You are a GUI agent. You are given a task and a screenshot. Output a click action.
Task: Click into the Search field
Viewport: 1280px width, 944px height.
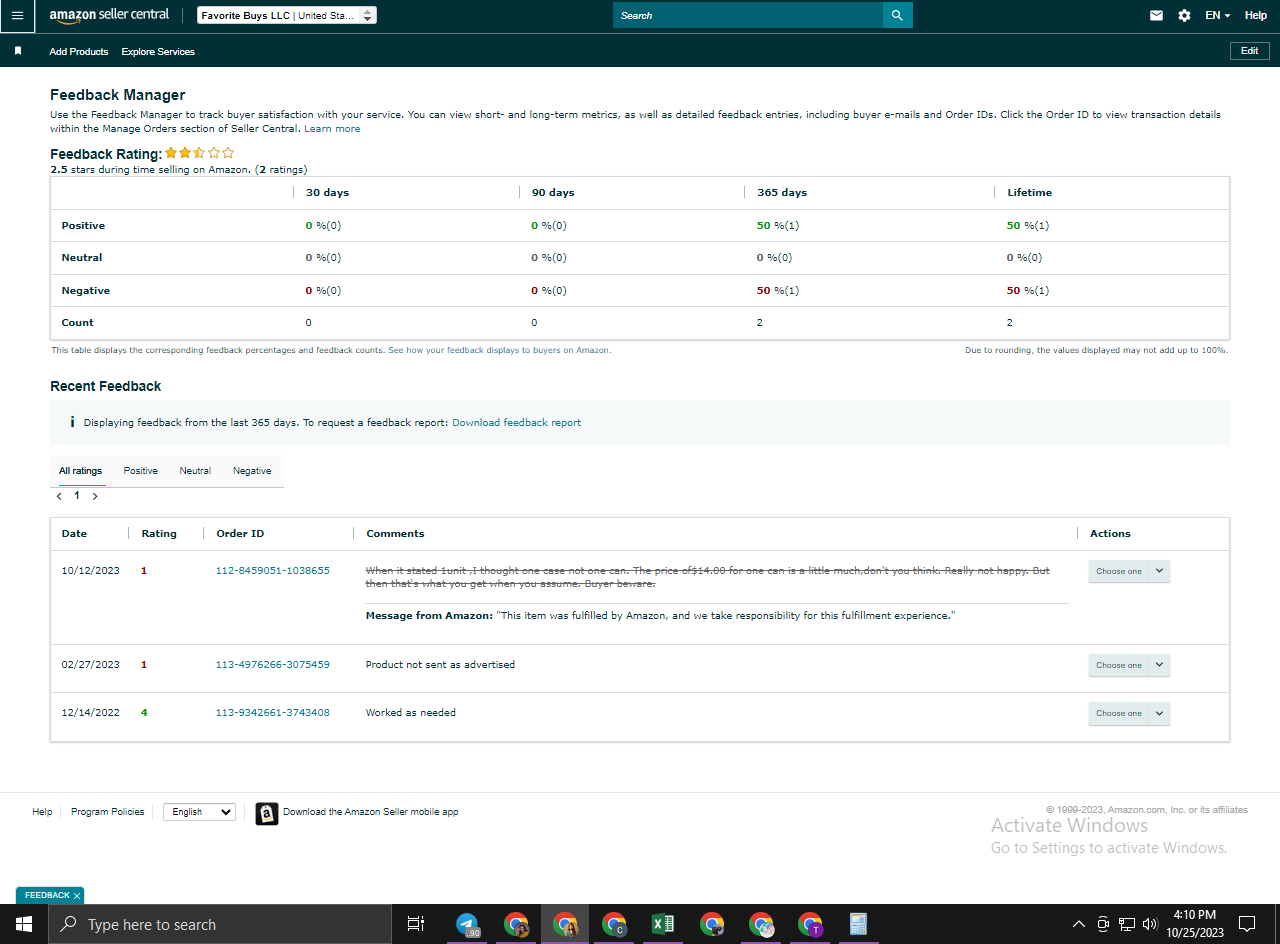point(748,15)
